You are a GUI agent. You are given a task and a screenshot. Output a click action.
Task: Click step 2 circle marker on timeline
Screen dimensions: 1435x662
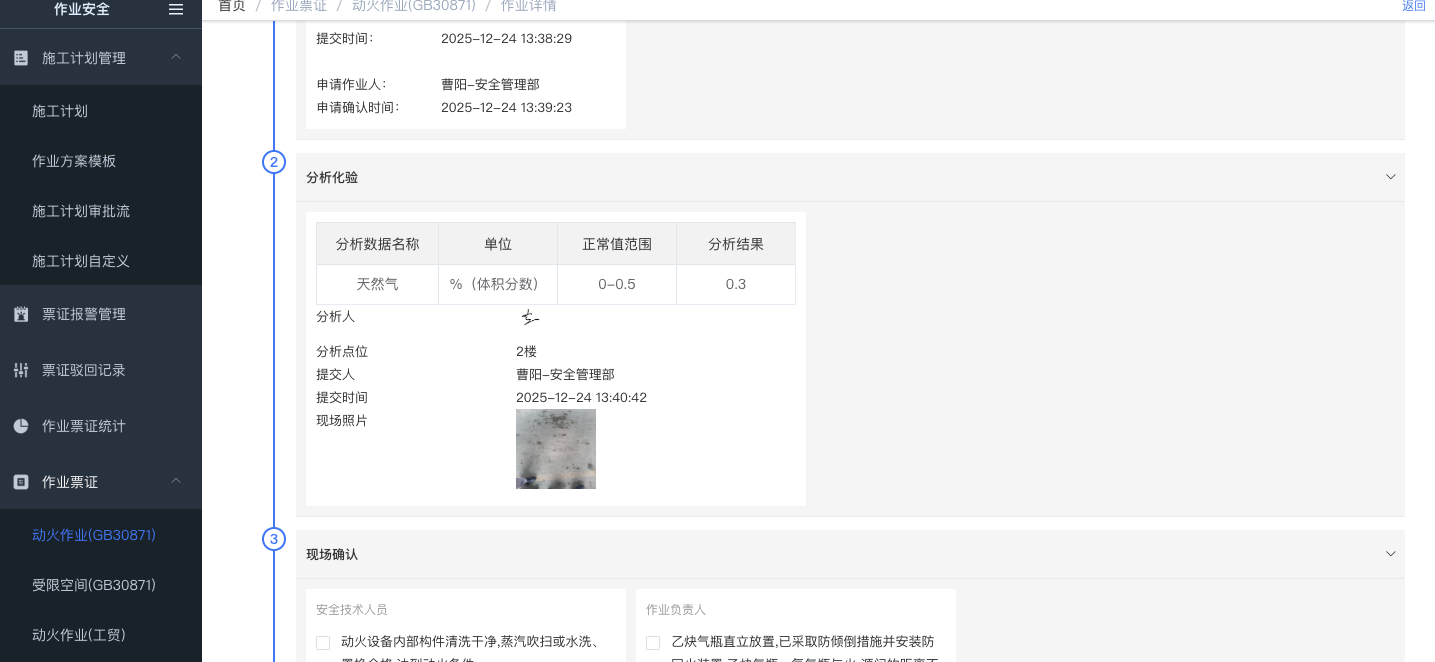pos(274,162)
